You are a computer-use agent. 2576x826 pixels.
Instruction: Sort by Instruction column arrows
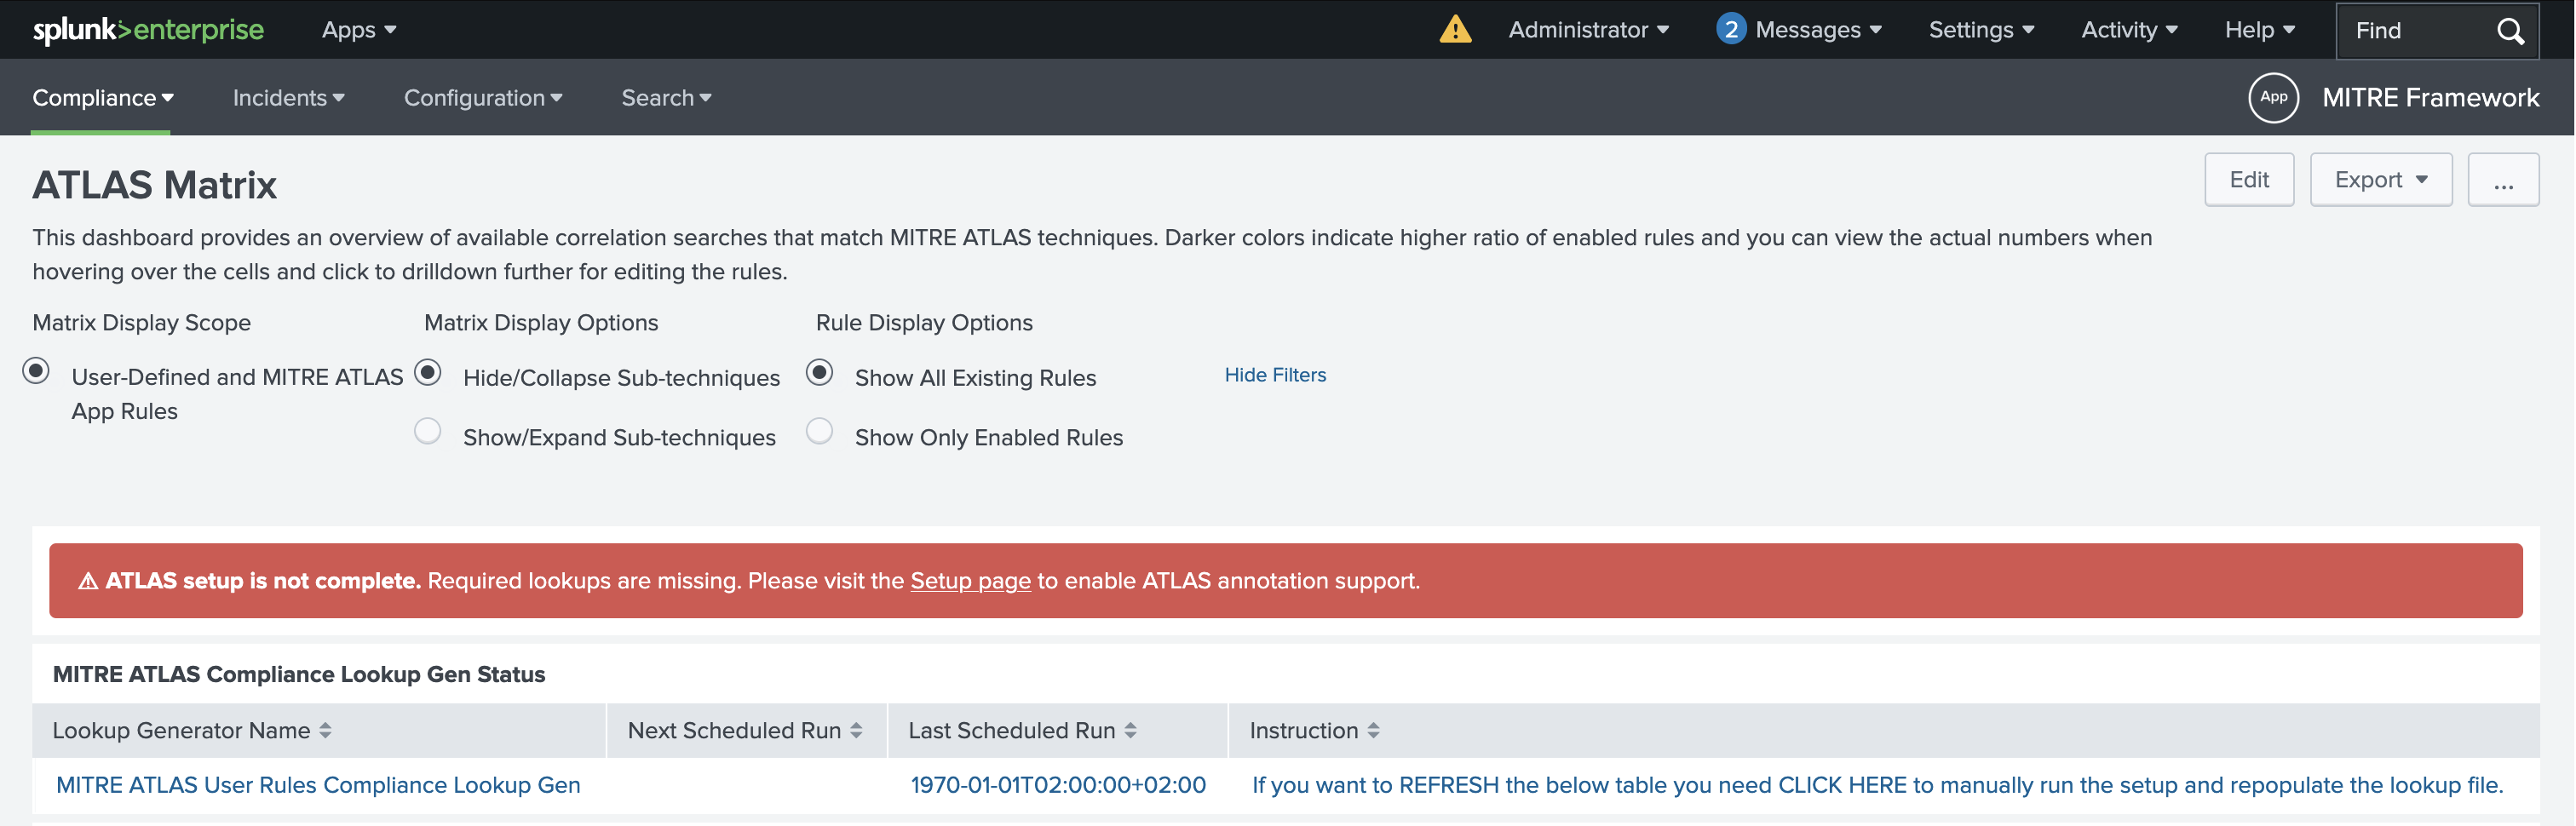pos(1373,731)
